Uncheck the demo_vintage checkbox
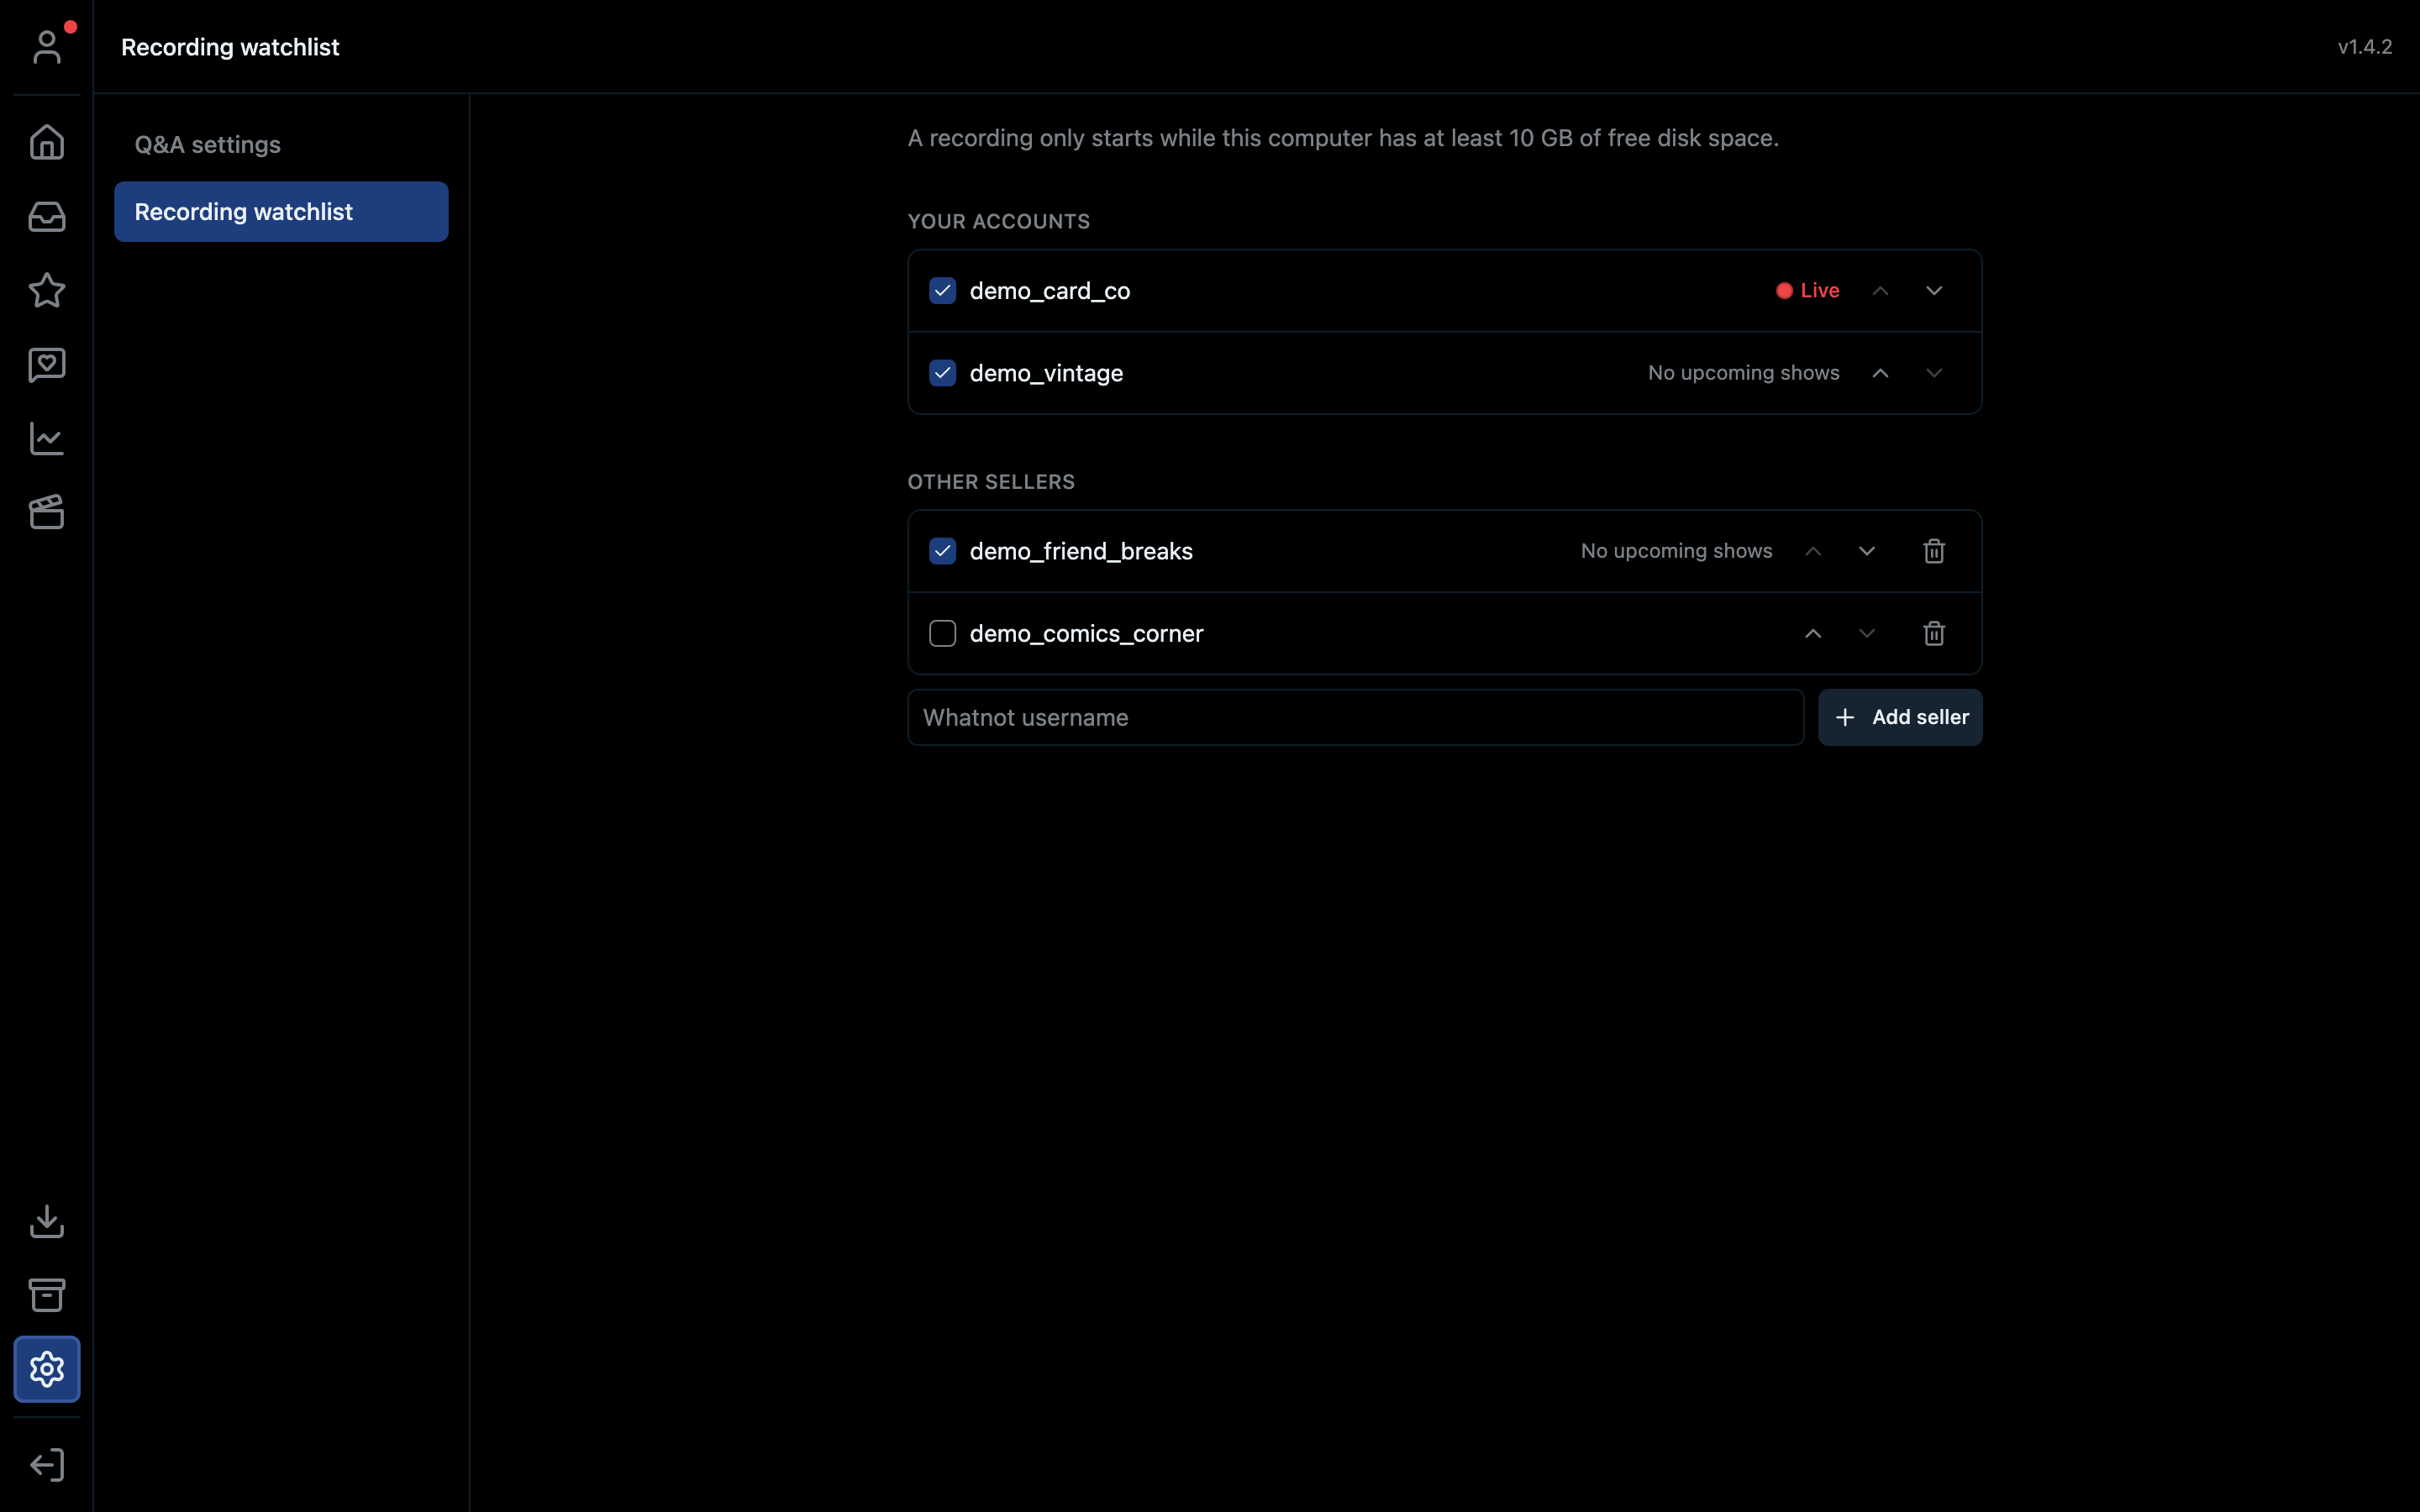 [x=942, y=373]
